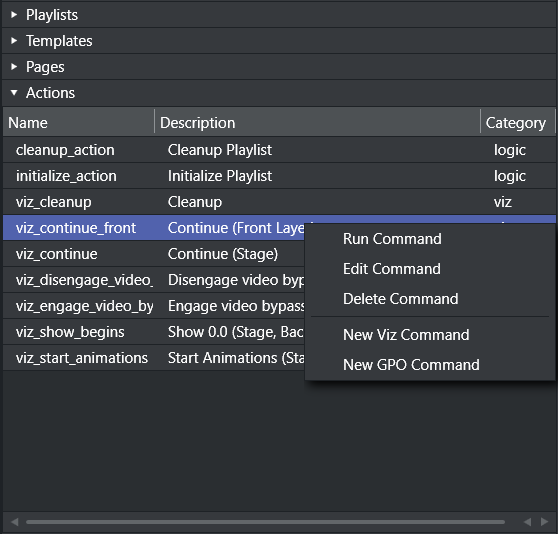Select the viz_cleanup action row
The width and height of the screenshot is (558, 534).
(279, 202)
